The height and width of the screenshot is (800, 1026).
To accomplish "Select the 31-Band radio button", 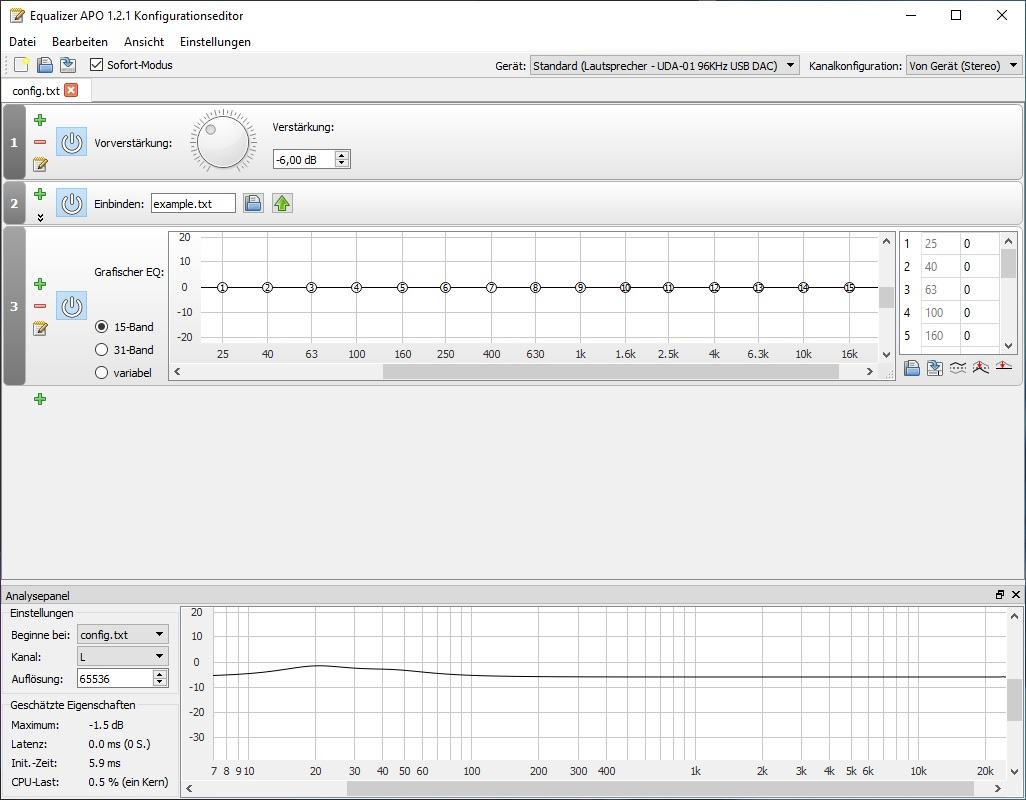I will click(x=101, y=349).
